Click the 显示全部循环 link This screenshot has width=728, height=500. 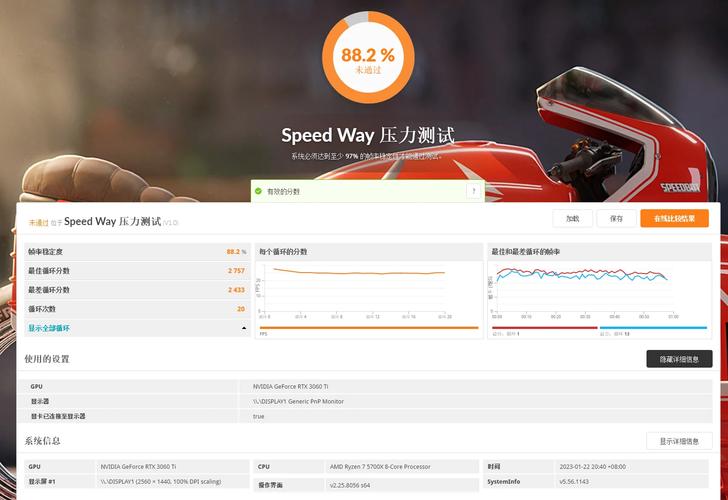click(49, 328)
